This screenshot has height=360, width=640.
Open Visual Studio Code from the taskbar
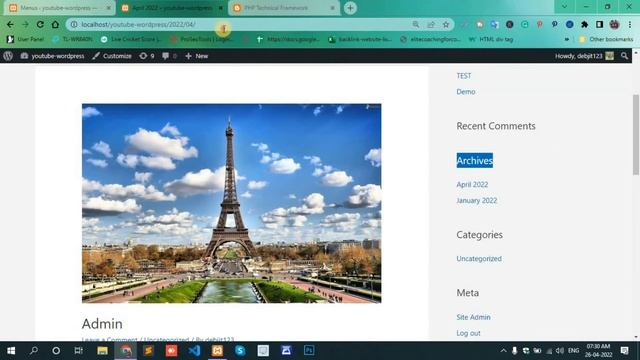195,351
